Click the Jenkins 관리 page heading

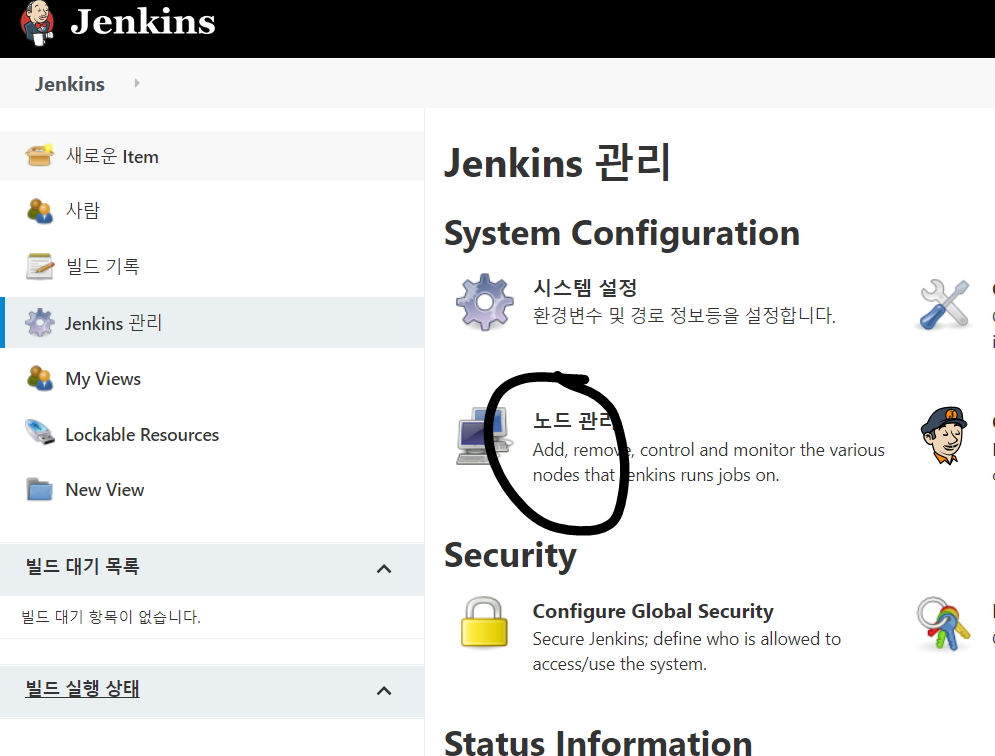[557, 162]
